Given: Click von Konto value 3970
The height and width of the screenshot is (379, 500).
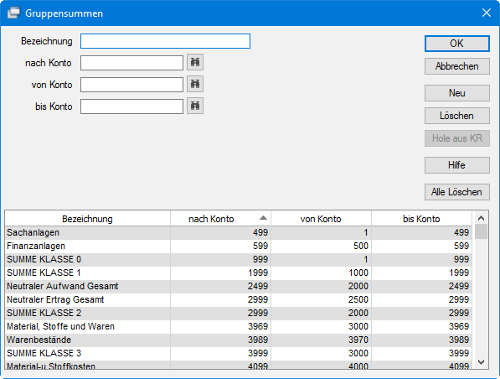Looking at the screenshot, I should click(358, 340).
